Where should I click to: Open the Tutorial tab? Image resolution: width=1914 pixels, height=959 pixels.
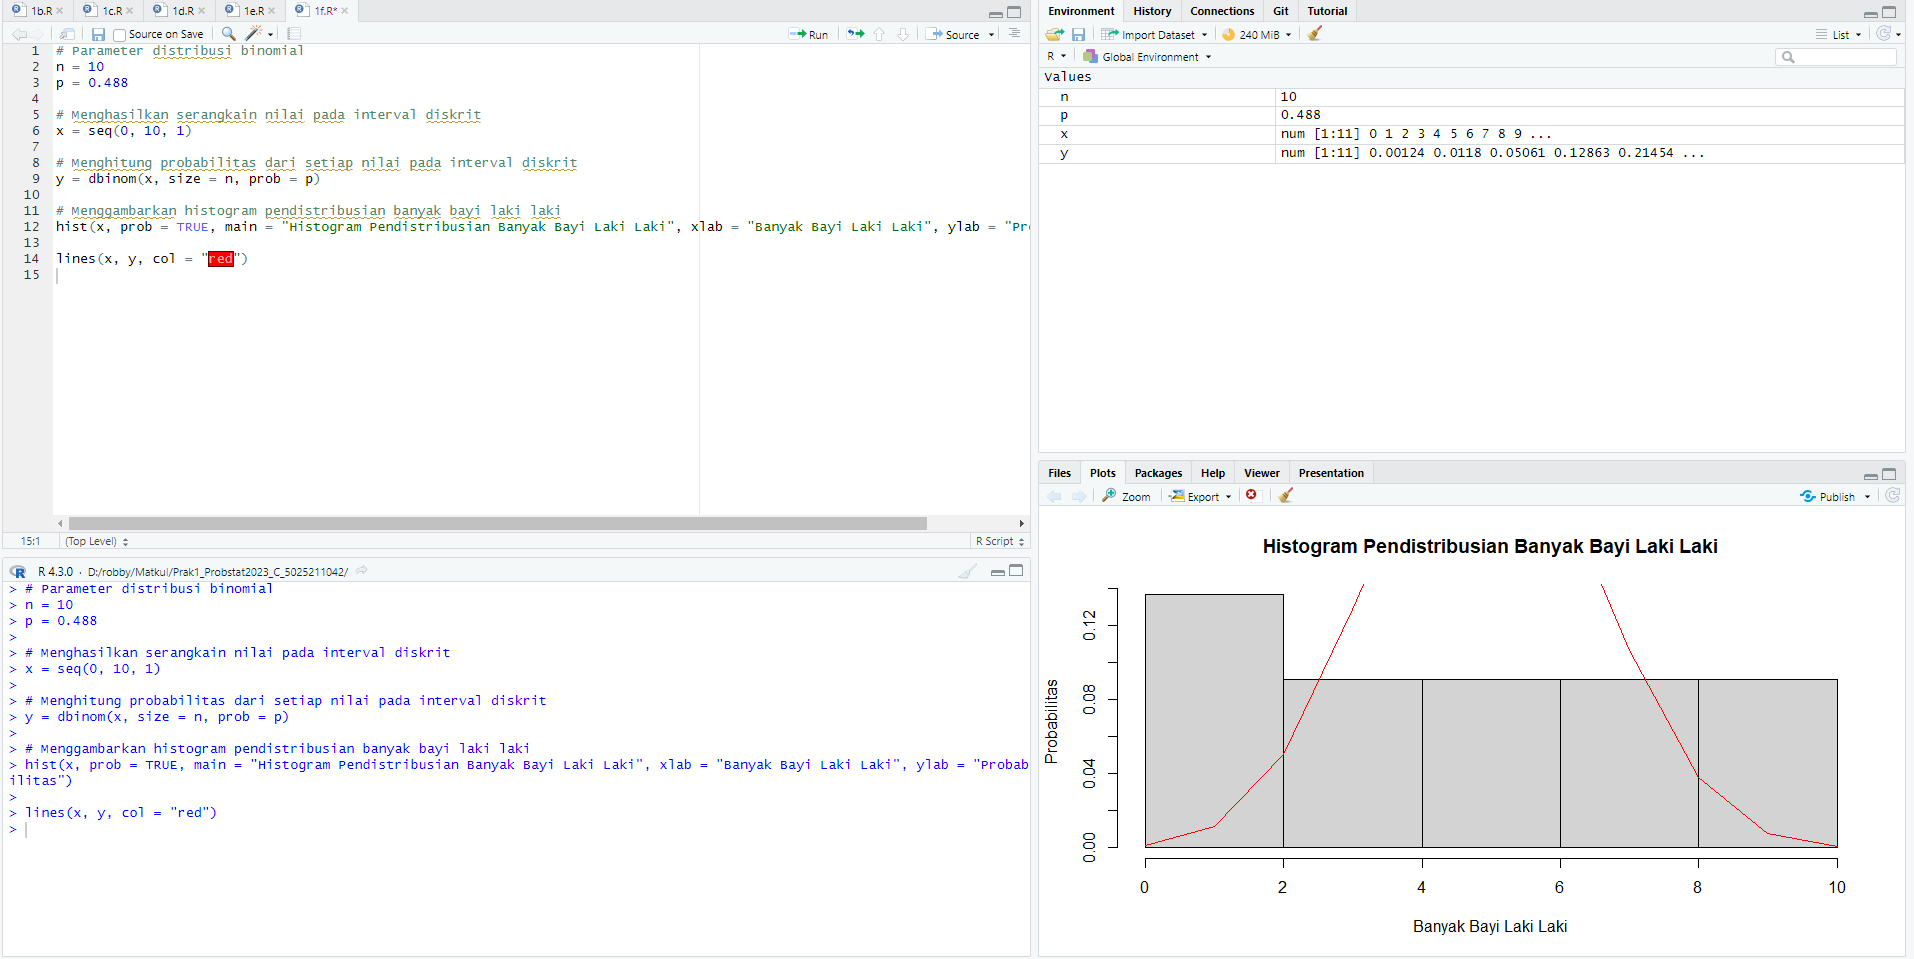[1327, 11]
